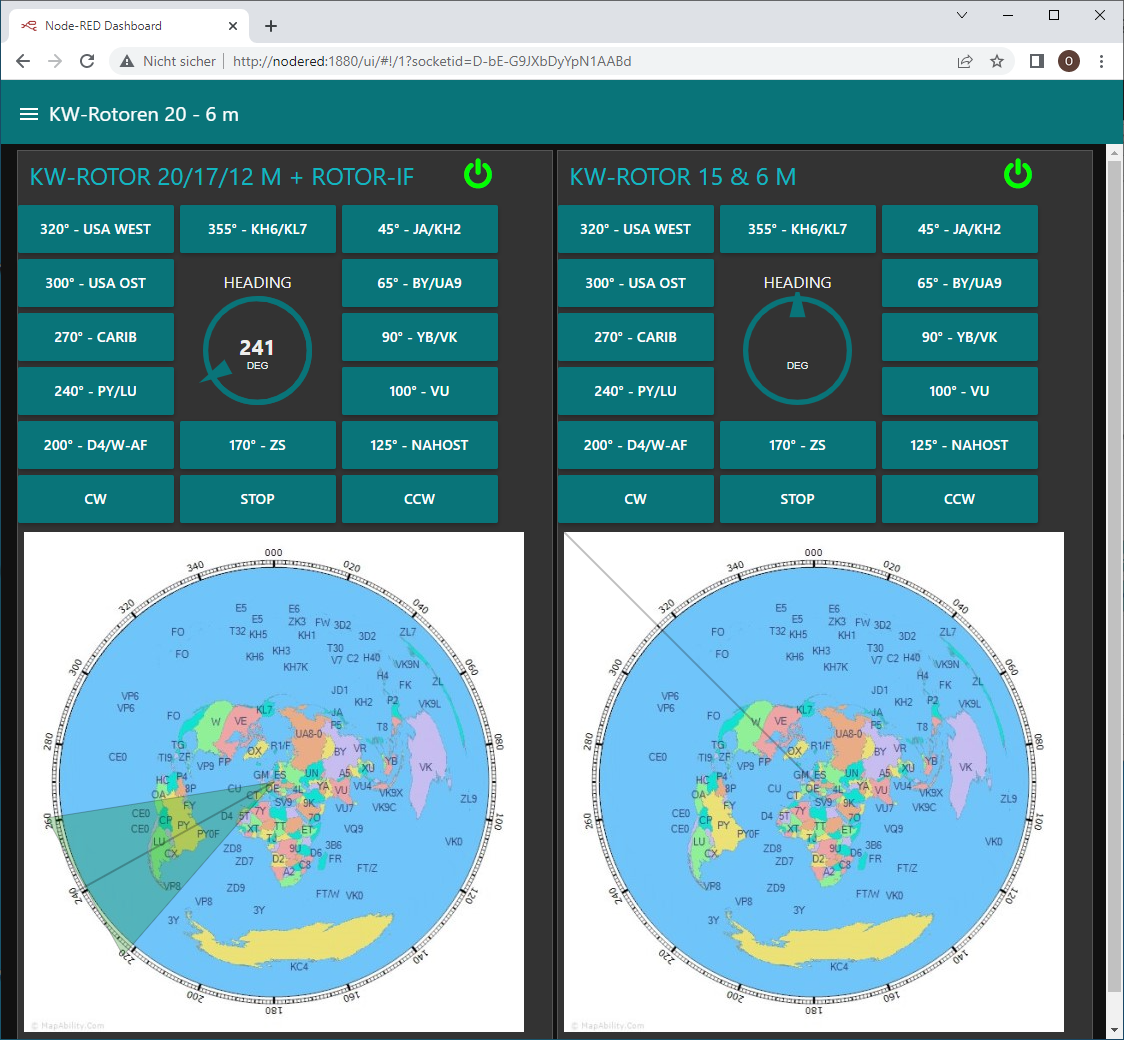Set right rotor to 65° BY/UA9

point(959,283)
